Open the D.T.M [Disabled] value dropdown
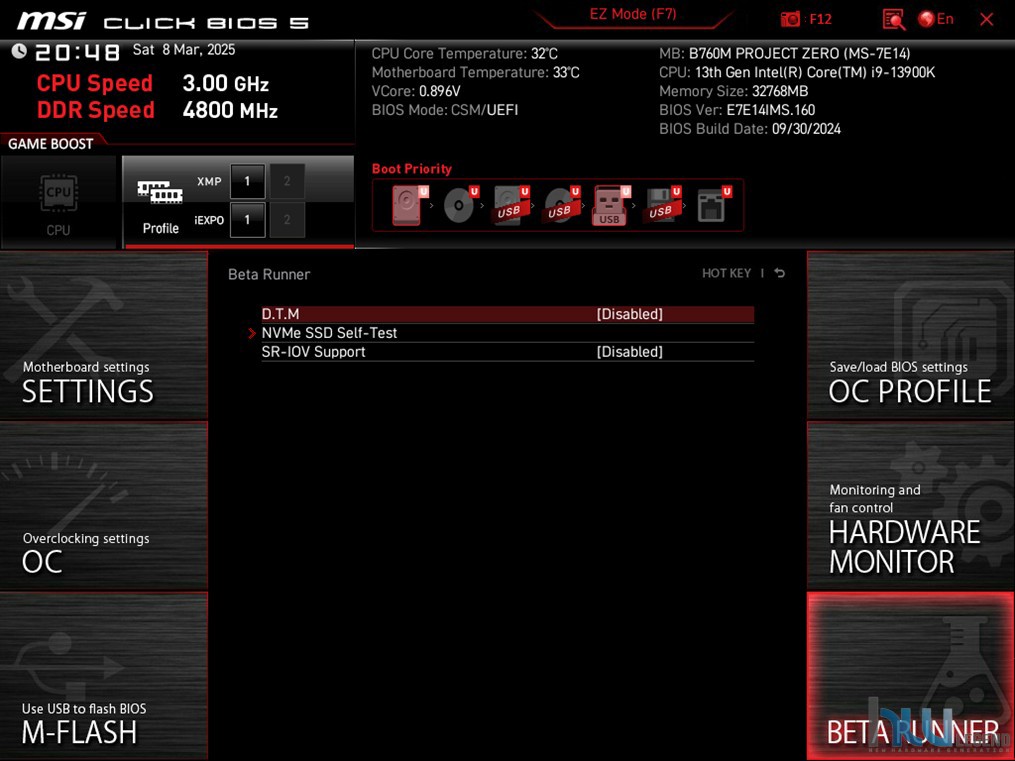1015x761 pixels. click(x=629, y=314)
